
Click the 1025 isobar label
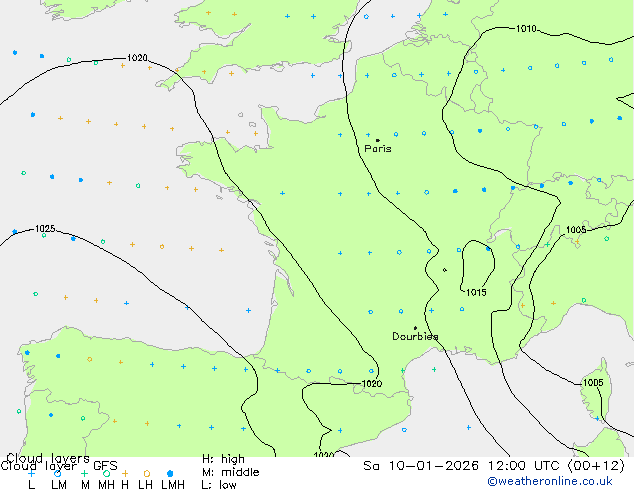(x=45, y=229)
